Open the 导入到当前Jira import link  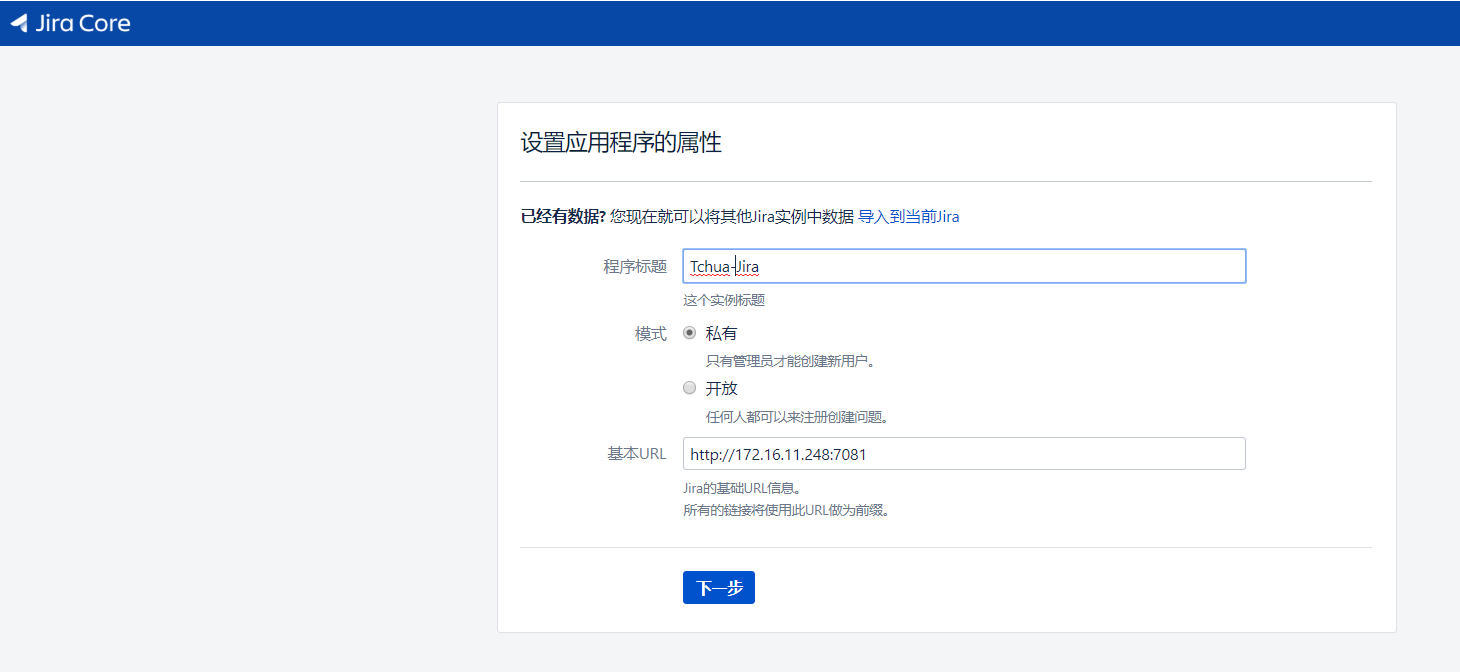908,216
